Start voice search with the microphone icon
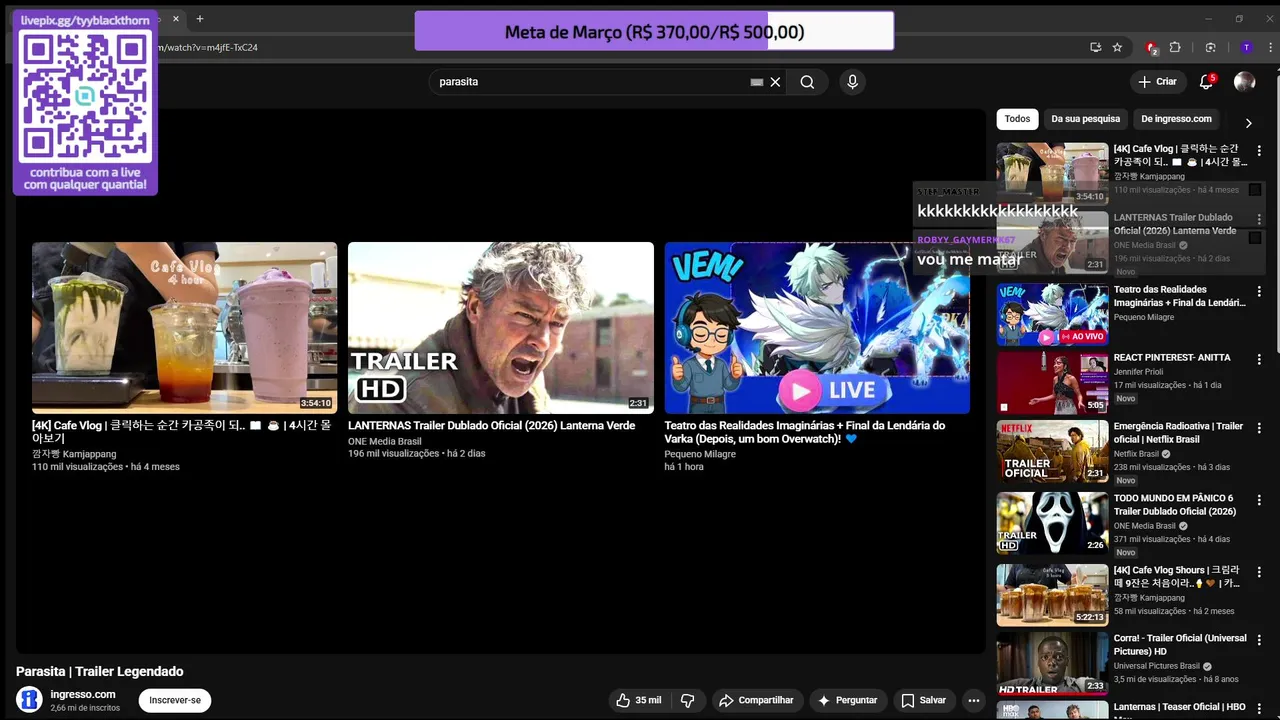Viewport: 1280px width, 720px height. (852, 82)
